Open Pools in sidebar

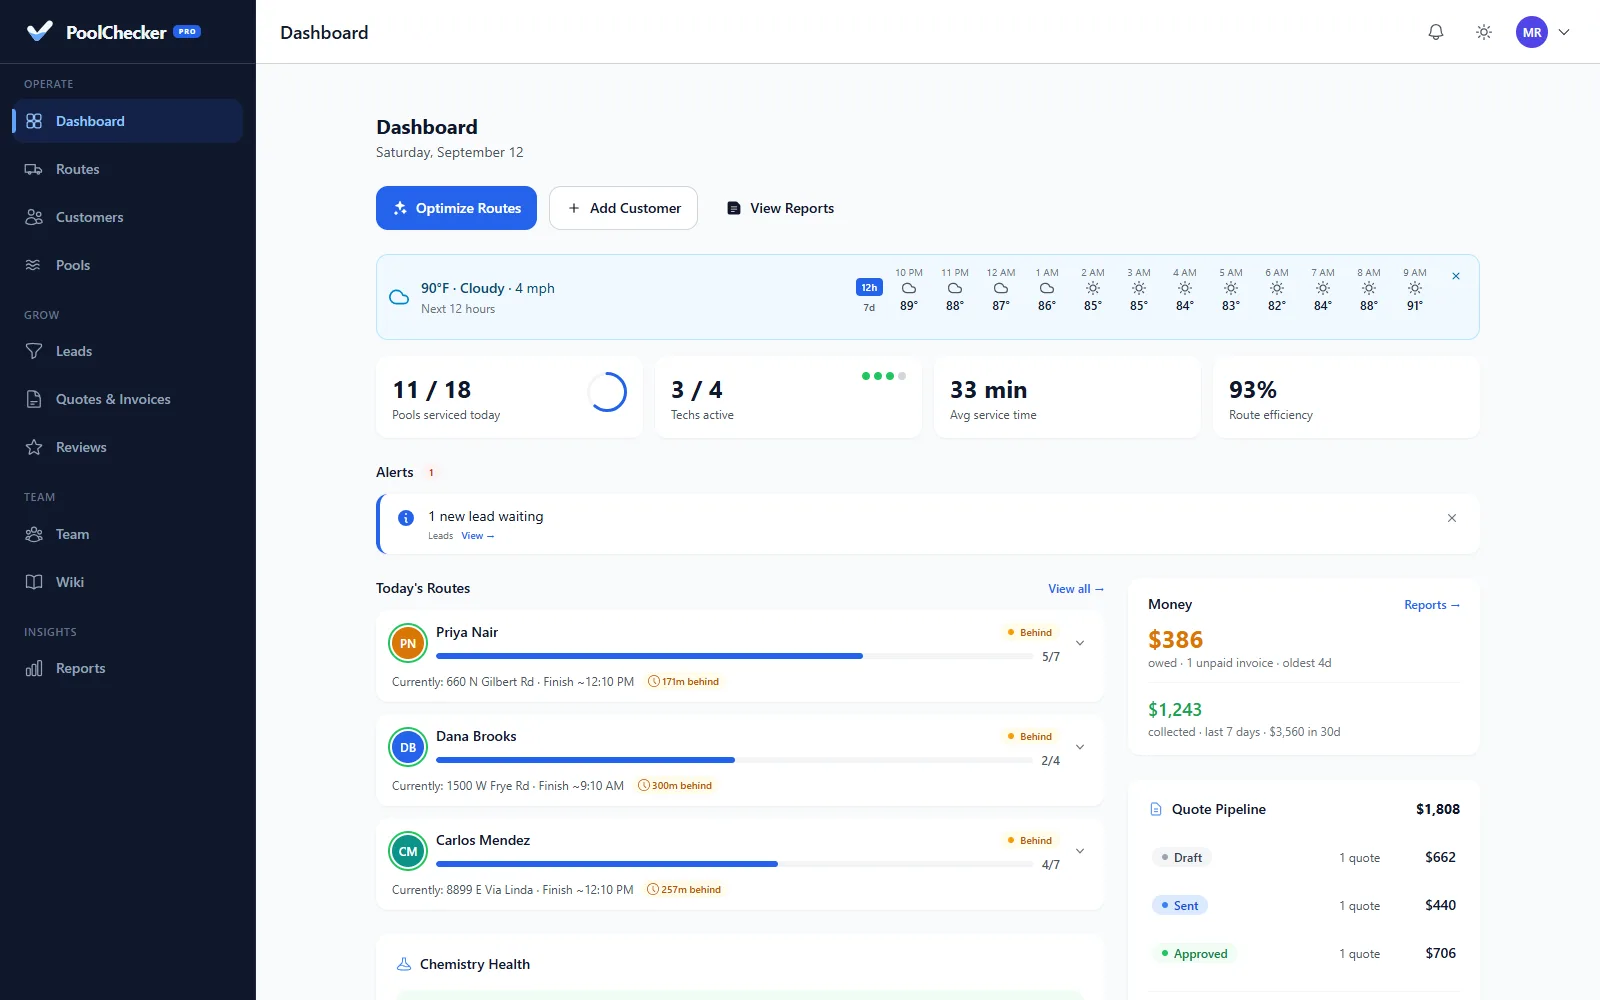128,265
